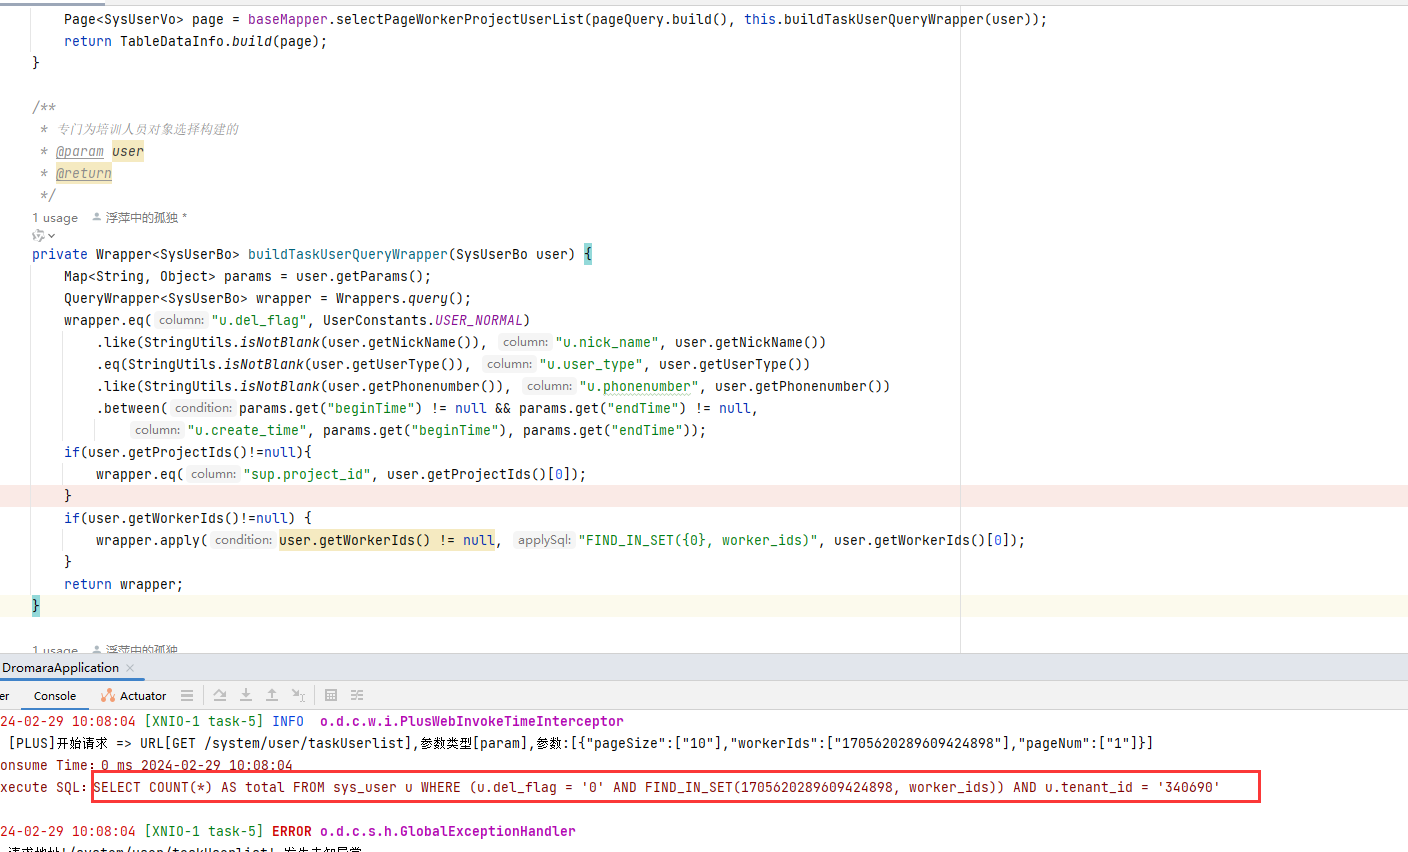
Task: Click buildTaskUserQueryWrapper method name in declaration
Action: pyautogui.click(x=347, y=254)
